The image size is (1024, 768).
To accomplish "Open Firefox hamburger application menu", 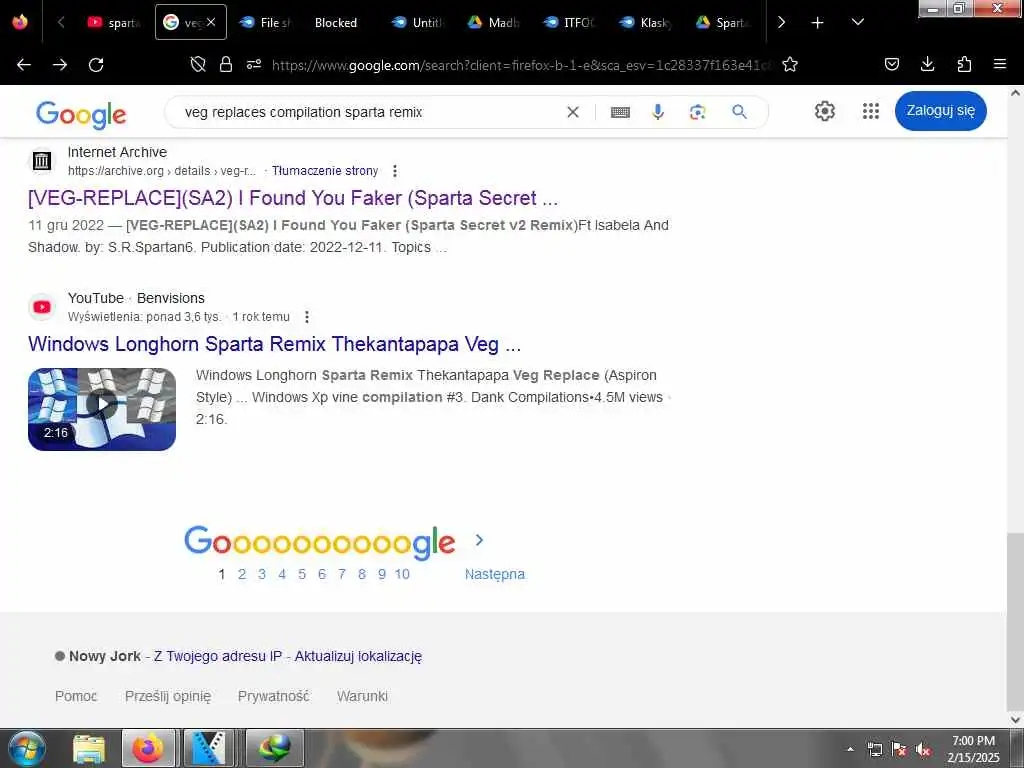I will (1000, 64).
